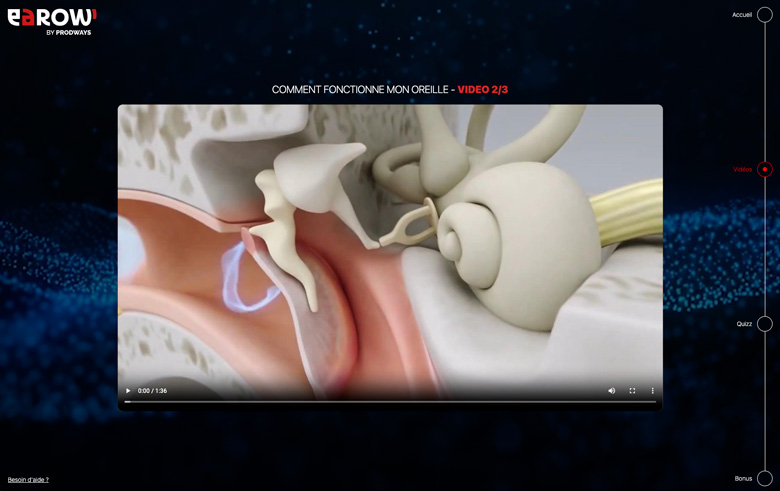
Task: Click the 0:00 / 1:36 time display
Action: coord(152,391)
